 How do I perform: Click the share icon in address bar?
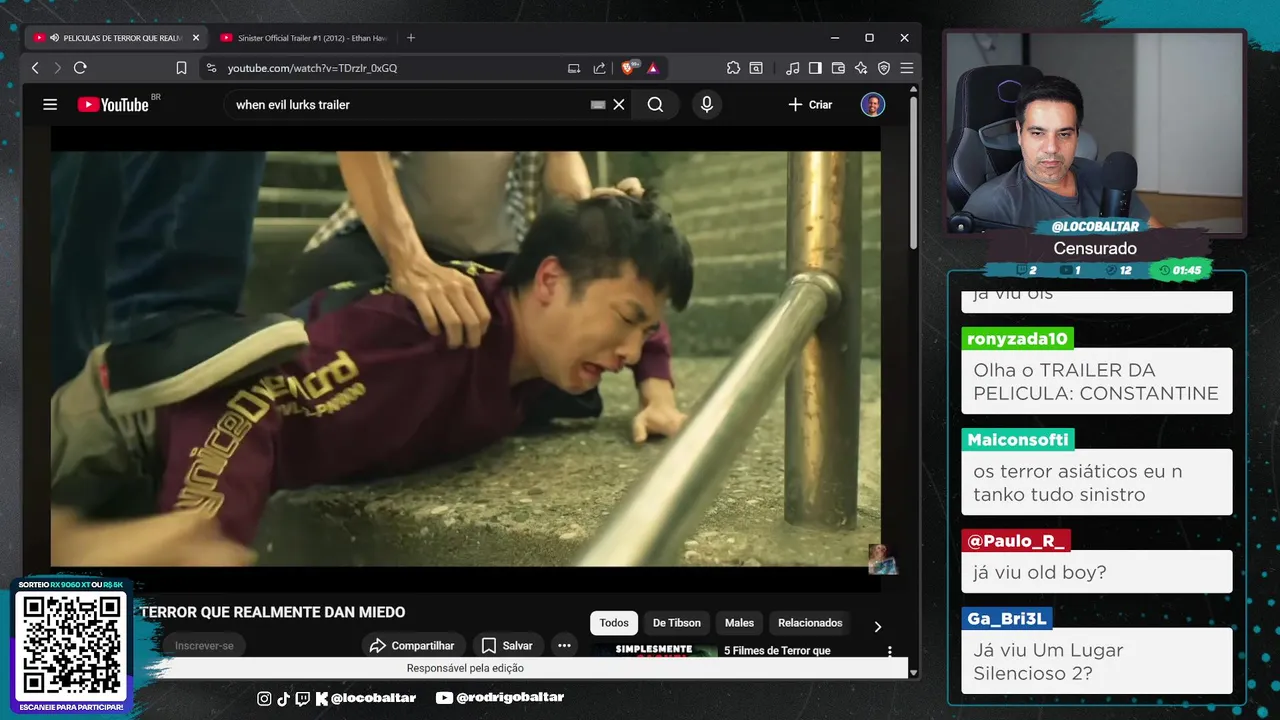click(x=599, y=68)
